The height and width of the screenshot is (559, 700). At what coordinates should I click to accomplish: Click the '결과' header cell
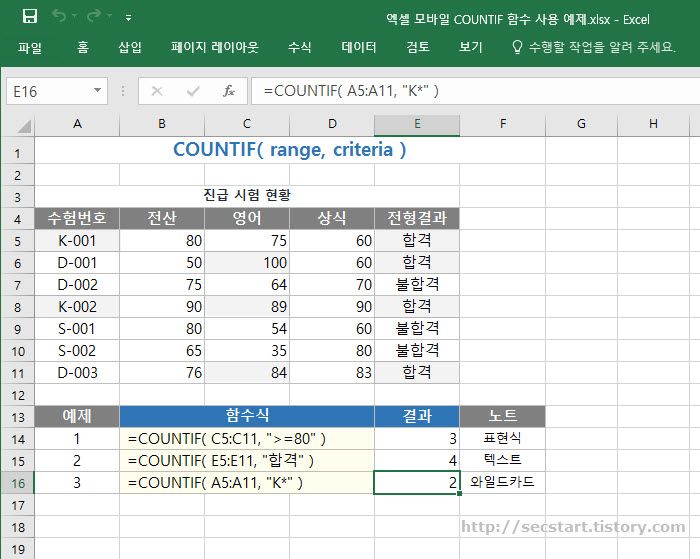coord(417,416)
